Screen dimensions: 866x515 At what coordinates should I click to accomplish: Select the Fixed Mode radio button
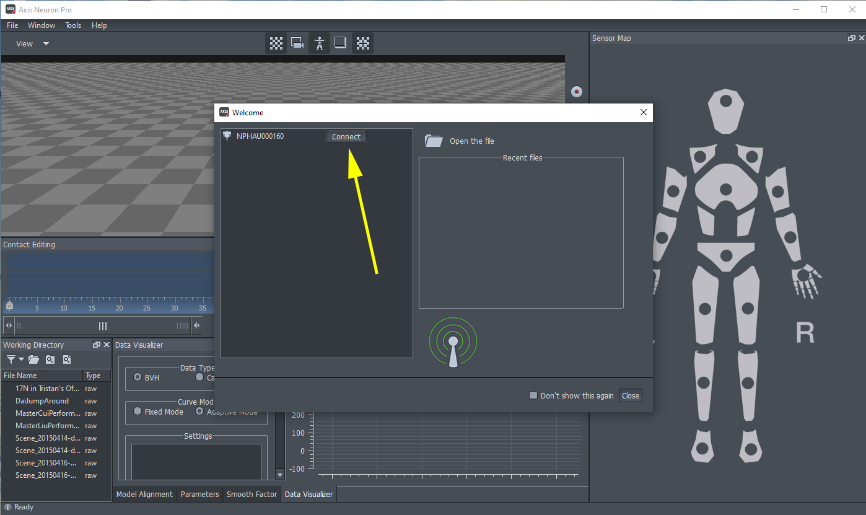point(137,411)
